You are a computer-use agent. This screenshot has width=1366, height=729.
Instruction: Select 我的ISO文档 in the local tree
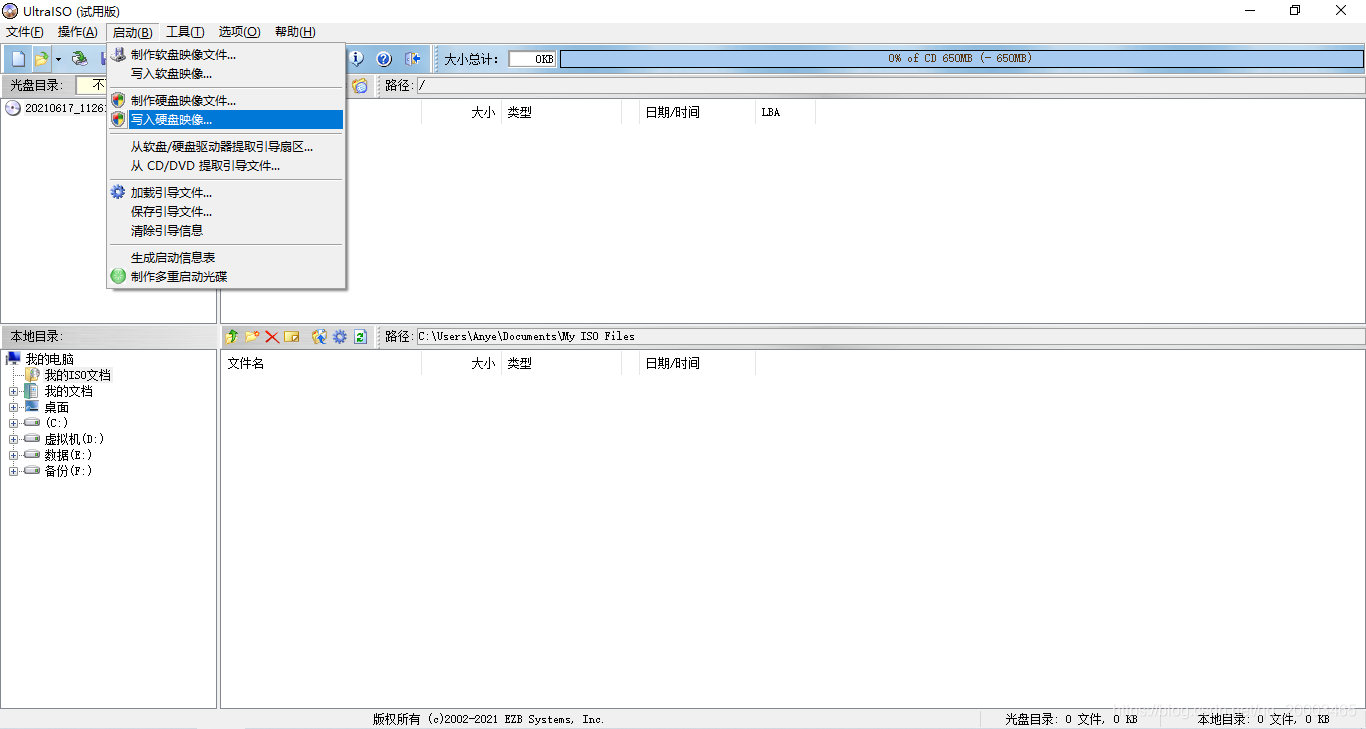click(x=77, y=375)
